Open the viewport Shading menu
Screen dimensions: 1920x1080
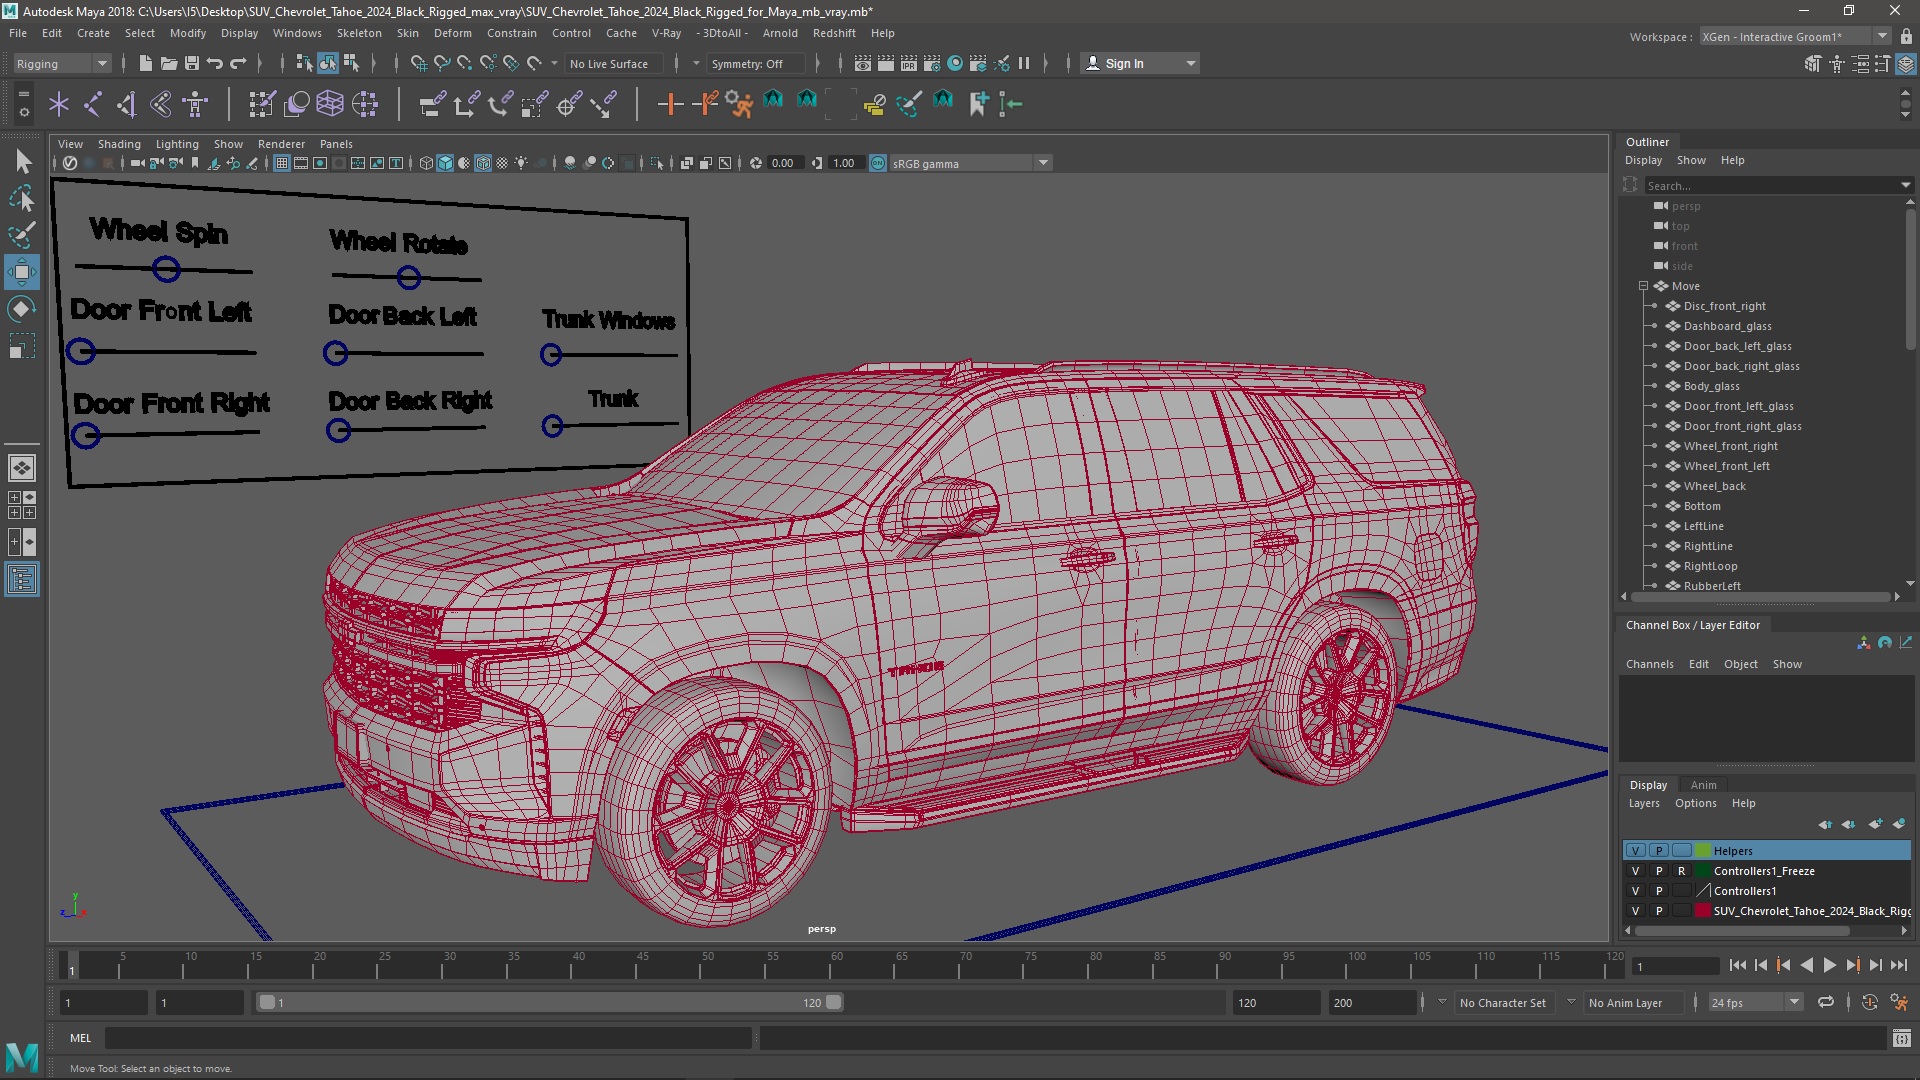click(119, 144)
